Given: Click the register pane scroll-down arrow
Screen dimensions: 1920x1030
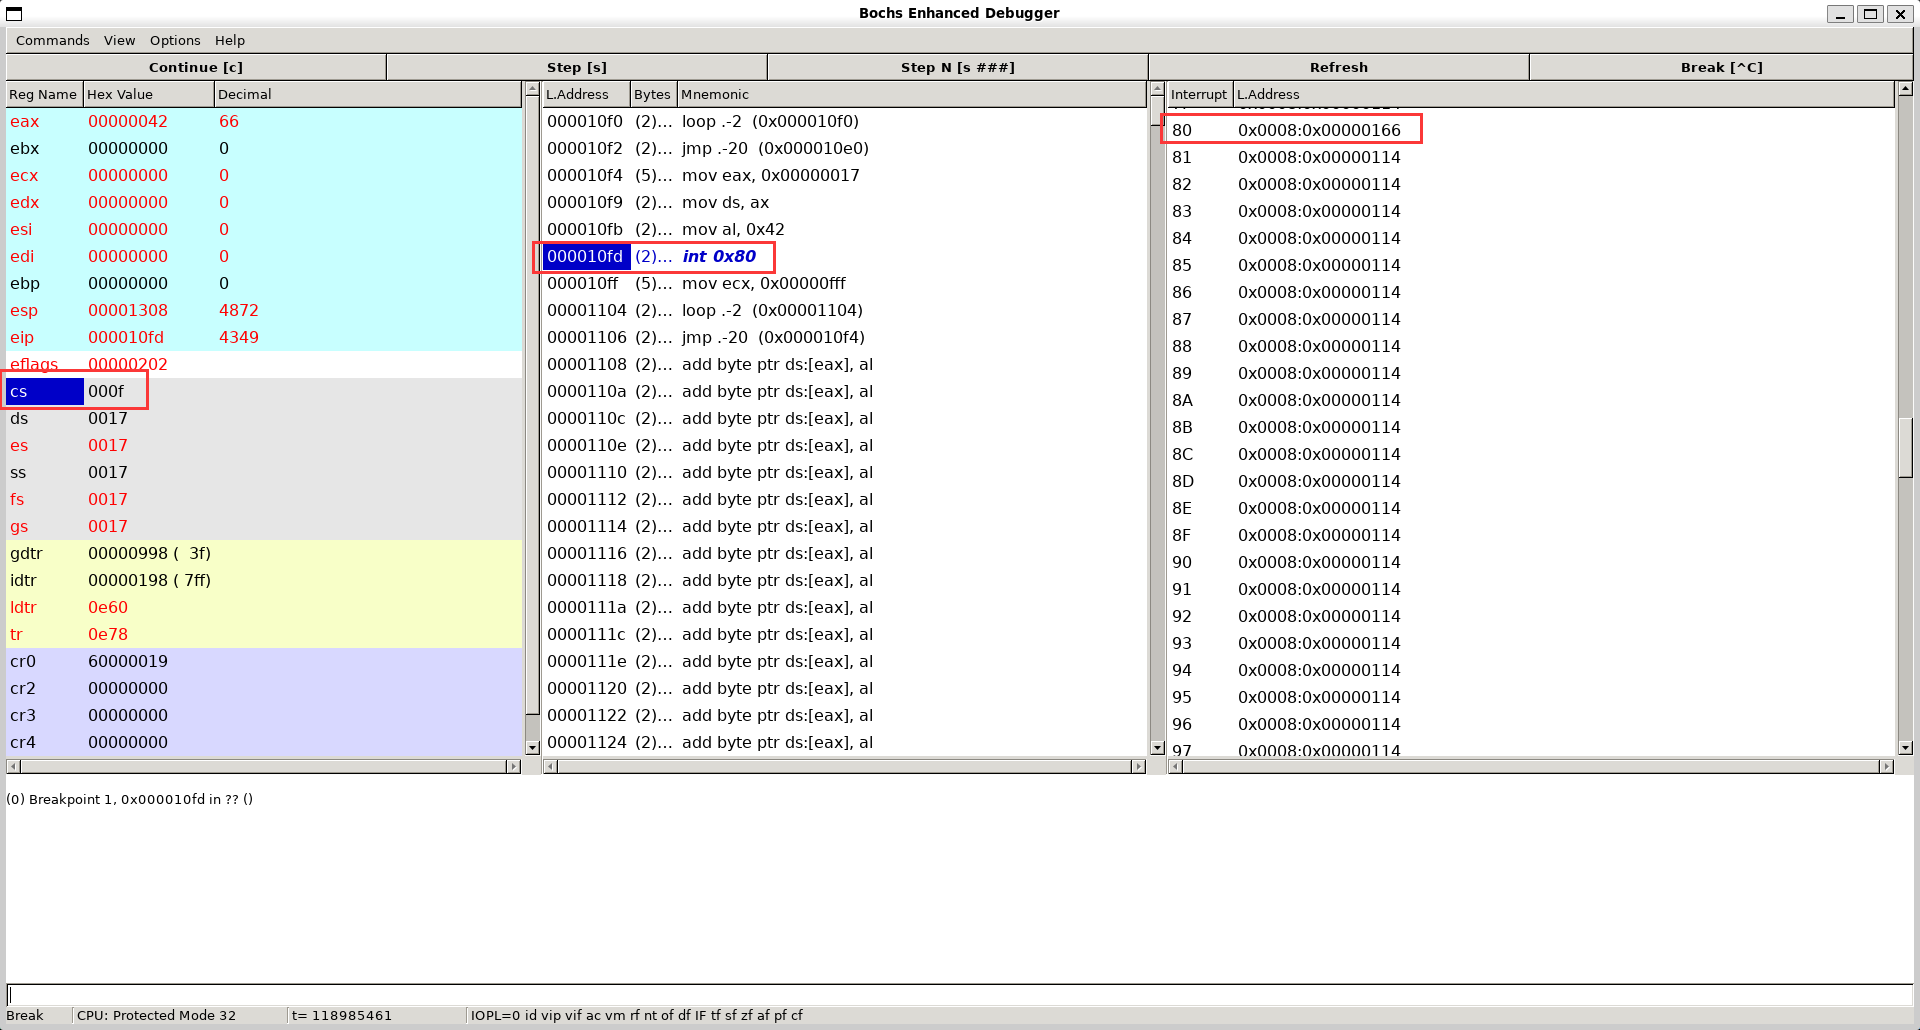Looking at the screenshot, I should pyautogui.click(x=532, y=747).
